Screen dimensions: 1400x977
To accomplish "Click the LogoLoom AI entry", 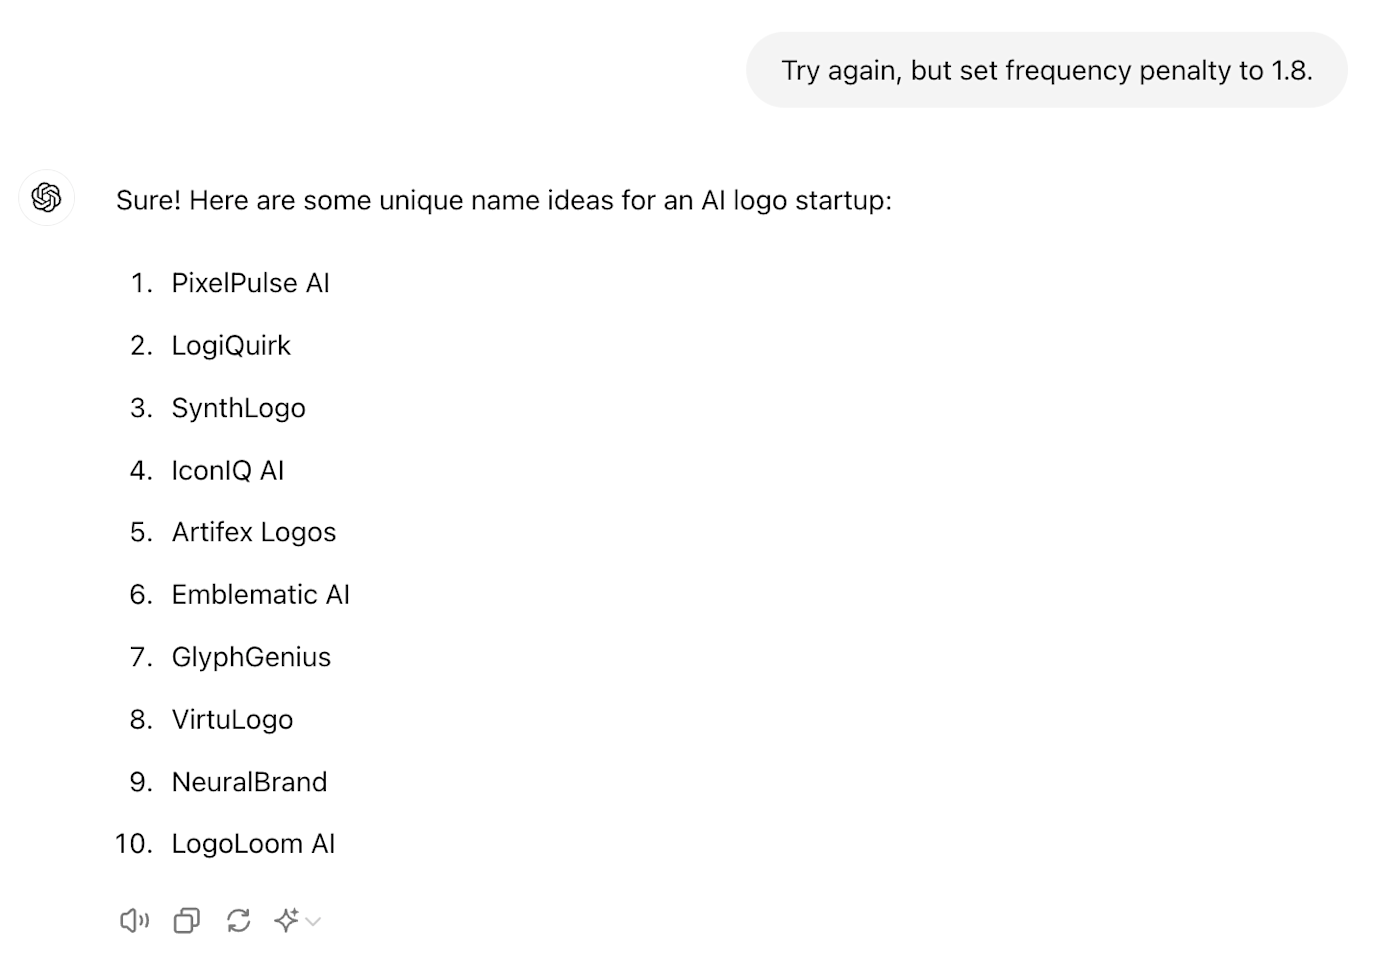I will (253, 843).
